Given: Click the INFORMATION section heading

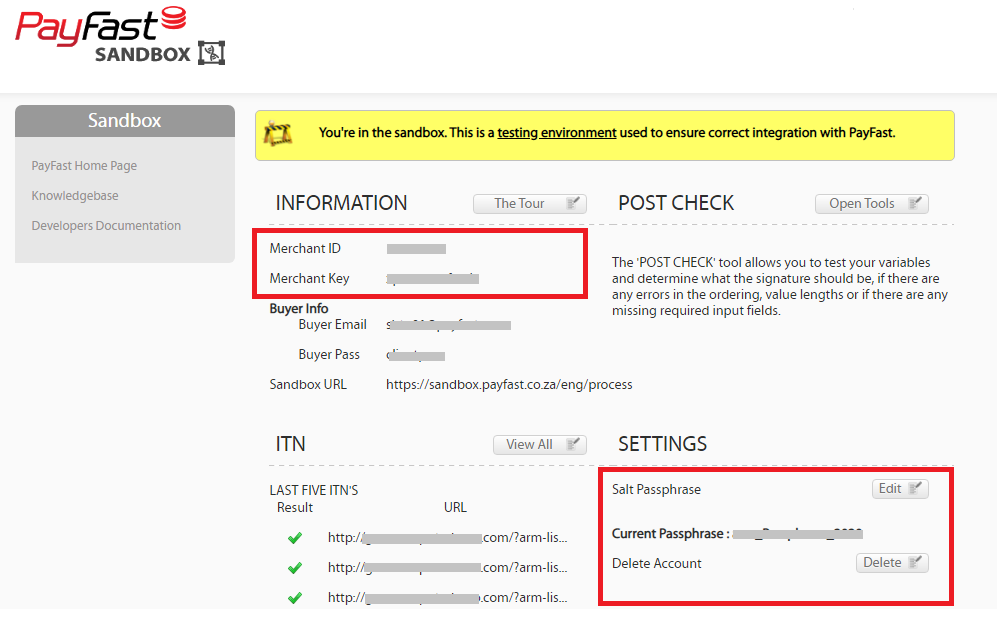Looking at the screenshot, I should pyautogui.click(x=341, y=203).
